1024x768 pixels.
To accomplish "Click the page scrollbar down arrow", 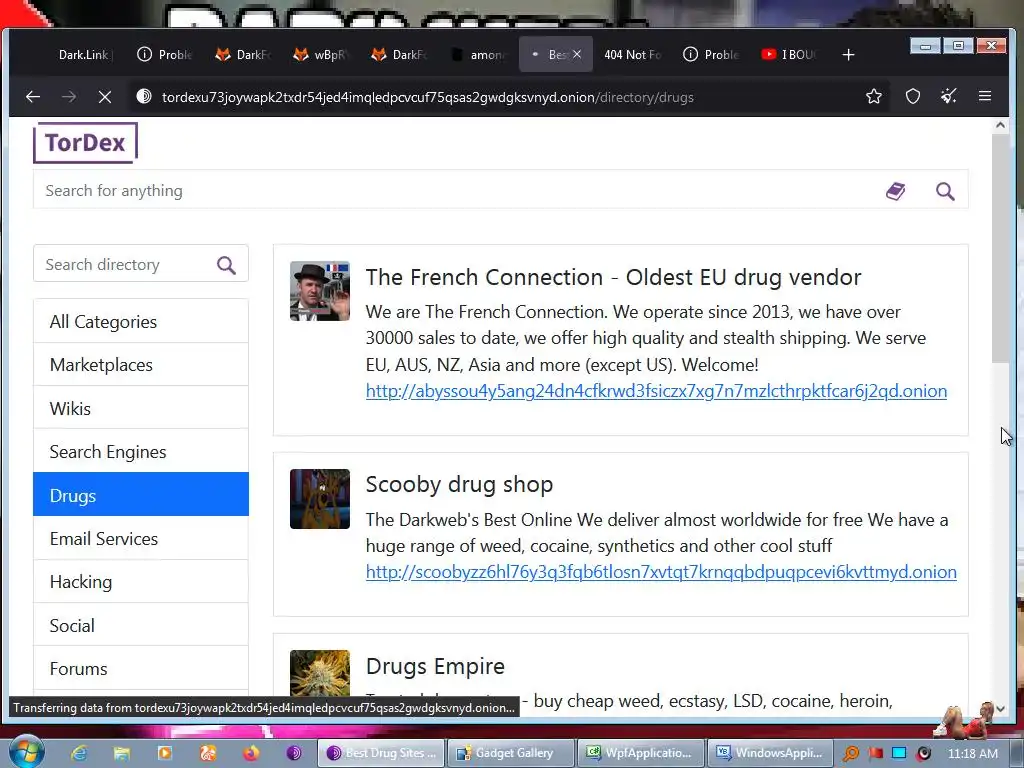I will (x=1000, y=709).
